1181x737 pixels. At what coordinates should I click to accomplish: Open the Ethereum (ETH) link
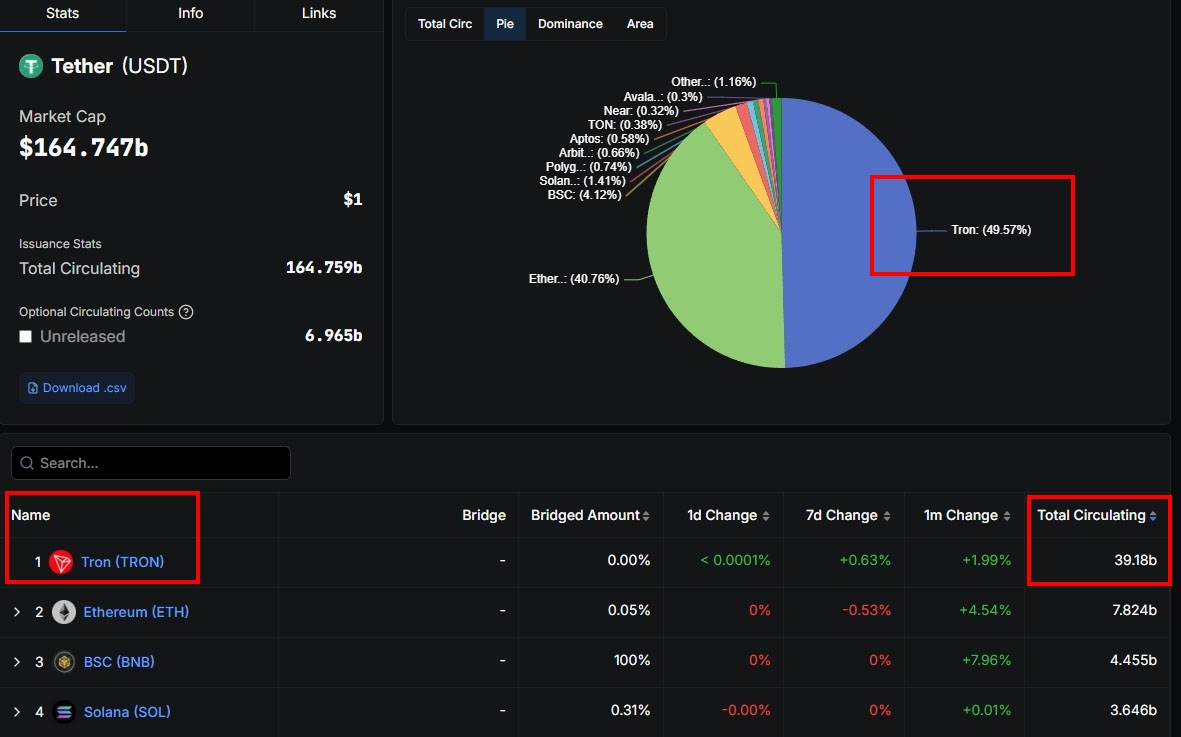tap(136, 612)
